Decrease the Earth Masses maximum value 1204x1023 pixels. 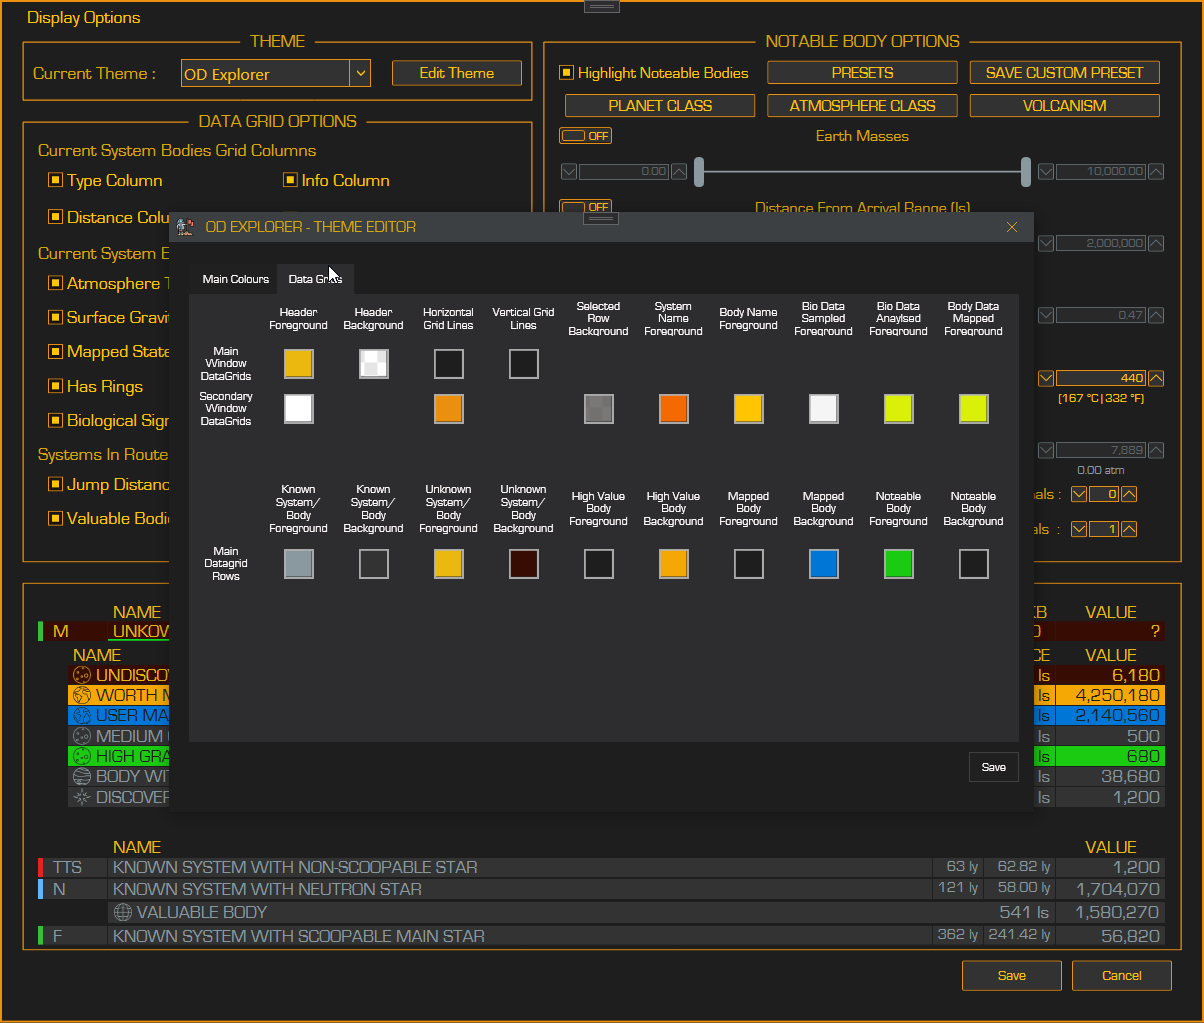click(1046, 172)
